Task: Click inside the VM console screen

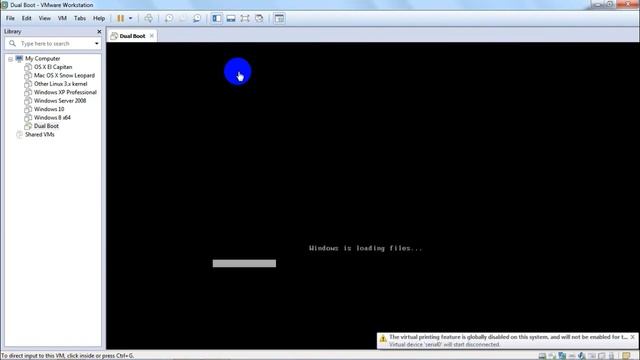Action: [x=372, y=196]
